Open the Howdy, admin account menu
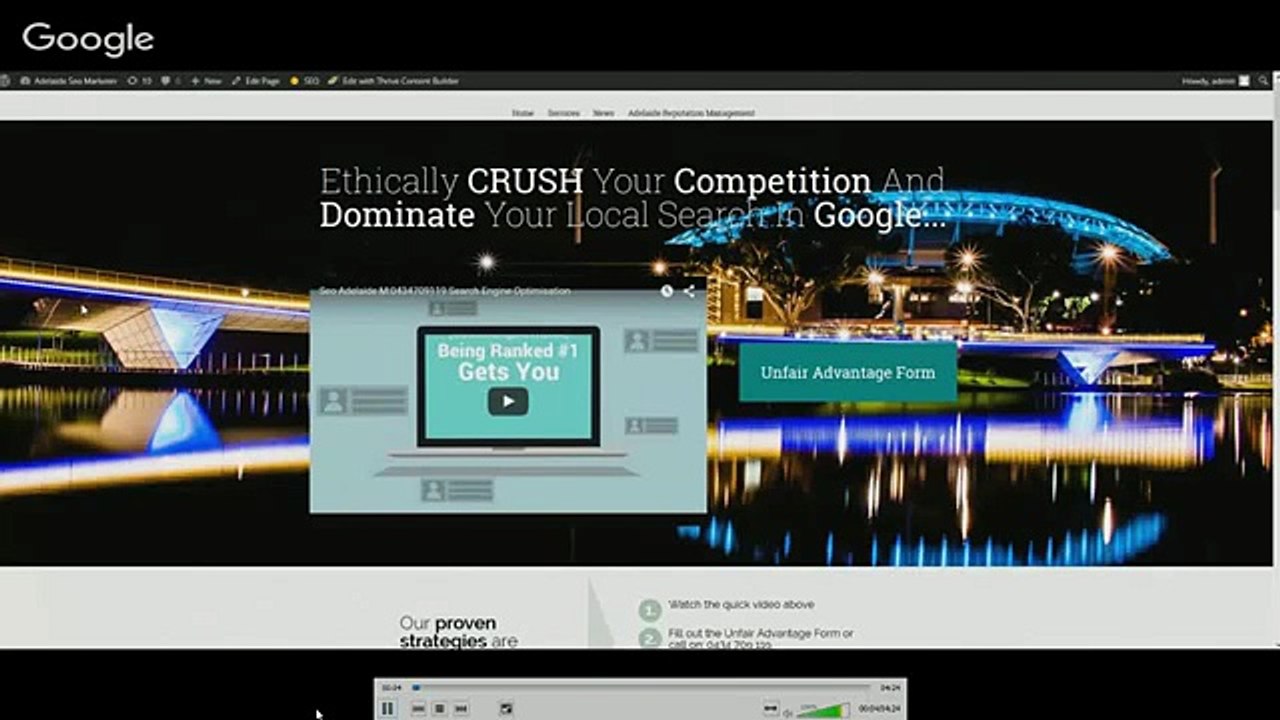 click(1216, 81)
